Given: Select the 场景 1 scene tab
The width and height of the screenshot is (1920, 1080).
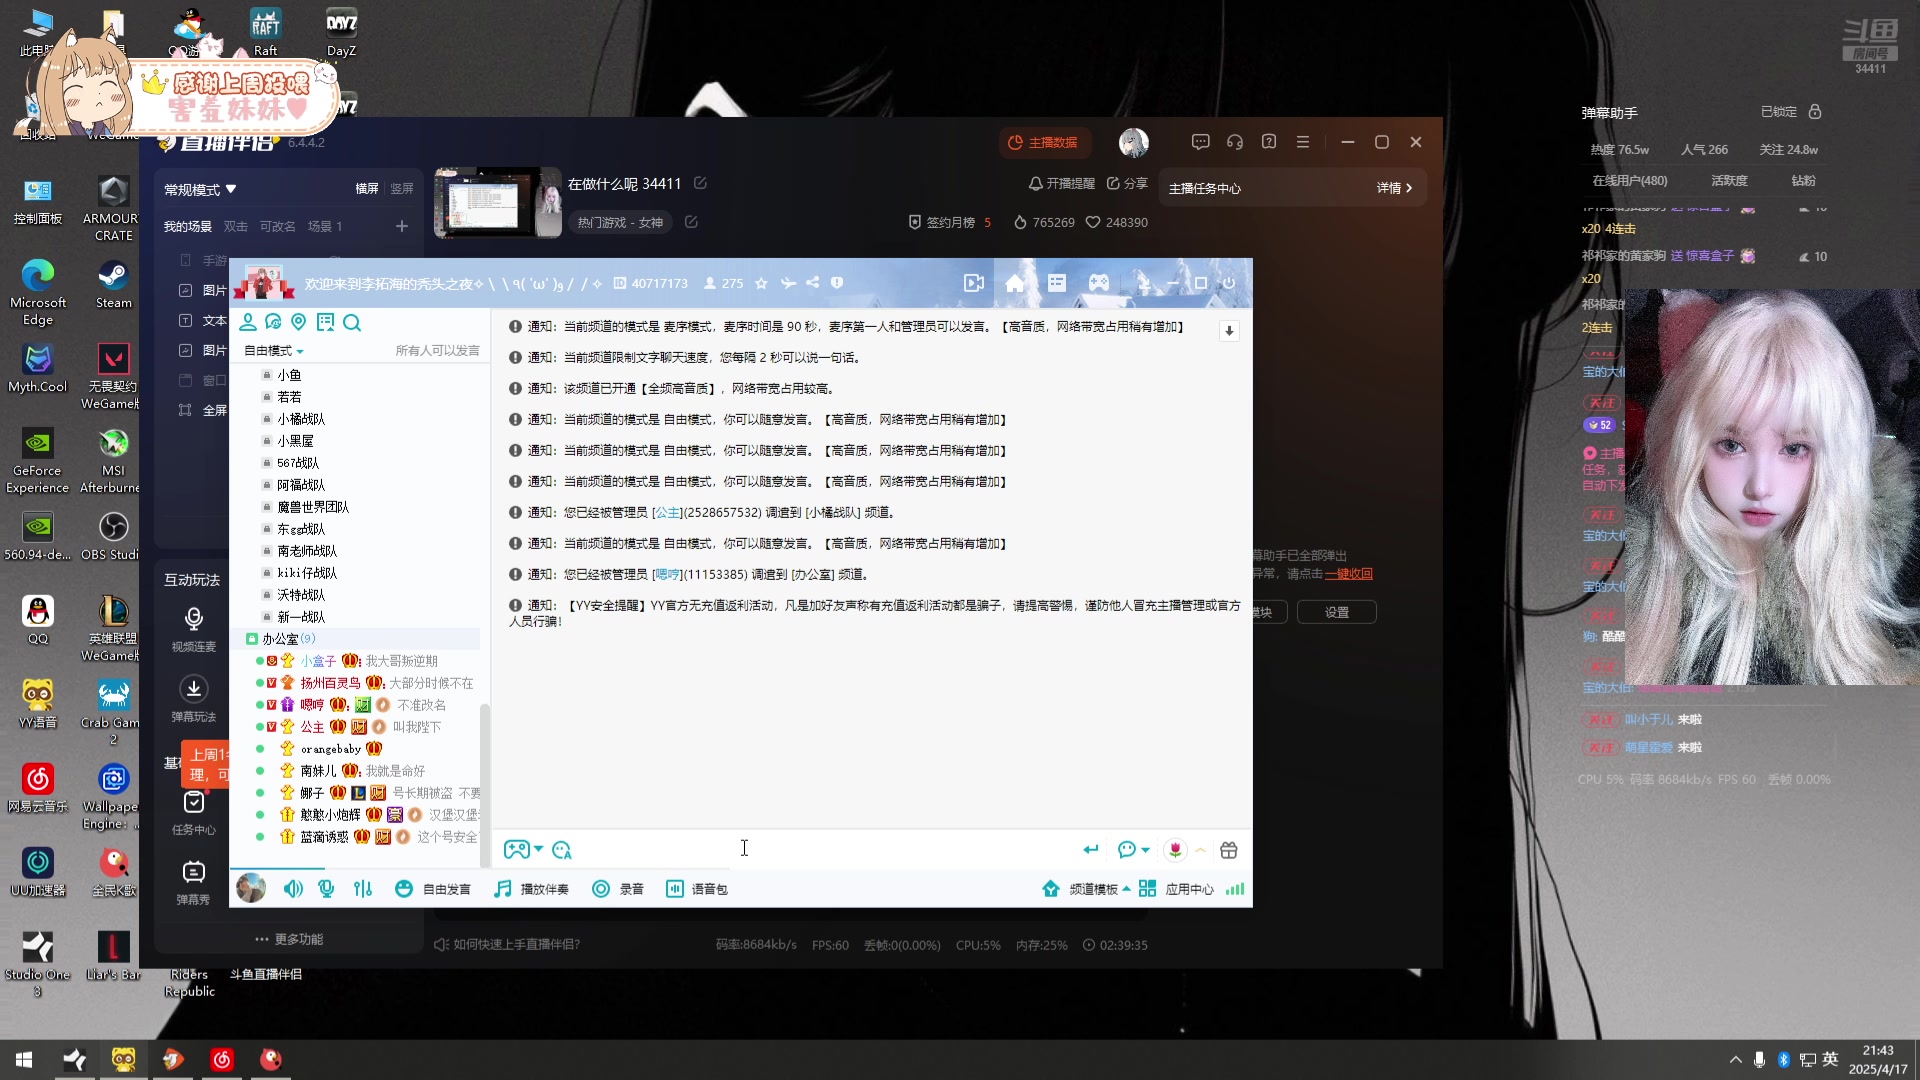Looking at the screenshot, I should [x=325, y=227].
